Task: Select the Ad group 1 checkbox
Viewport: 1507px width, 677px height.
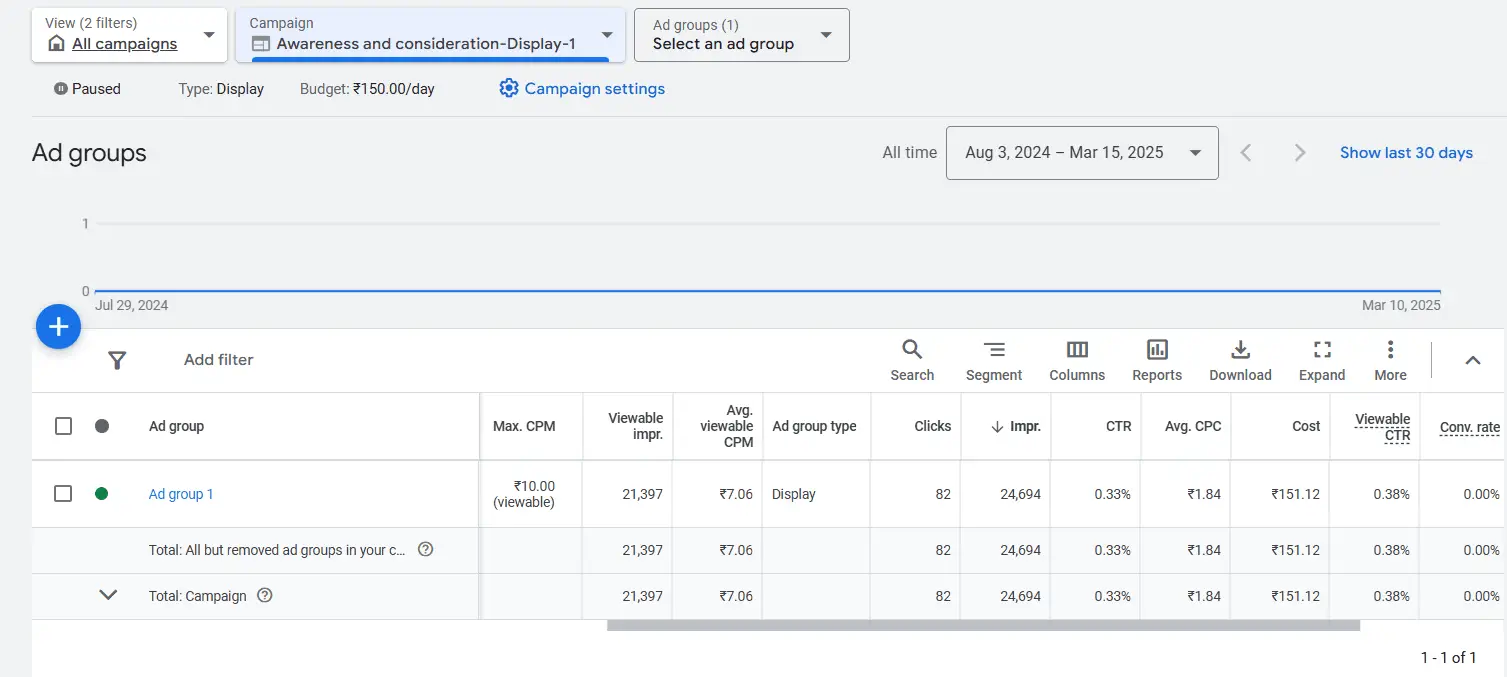Action: click(x=63, y=494)
